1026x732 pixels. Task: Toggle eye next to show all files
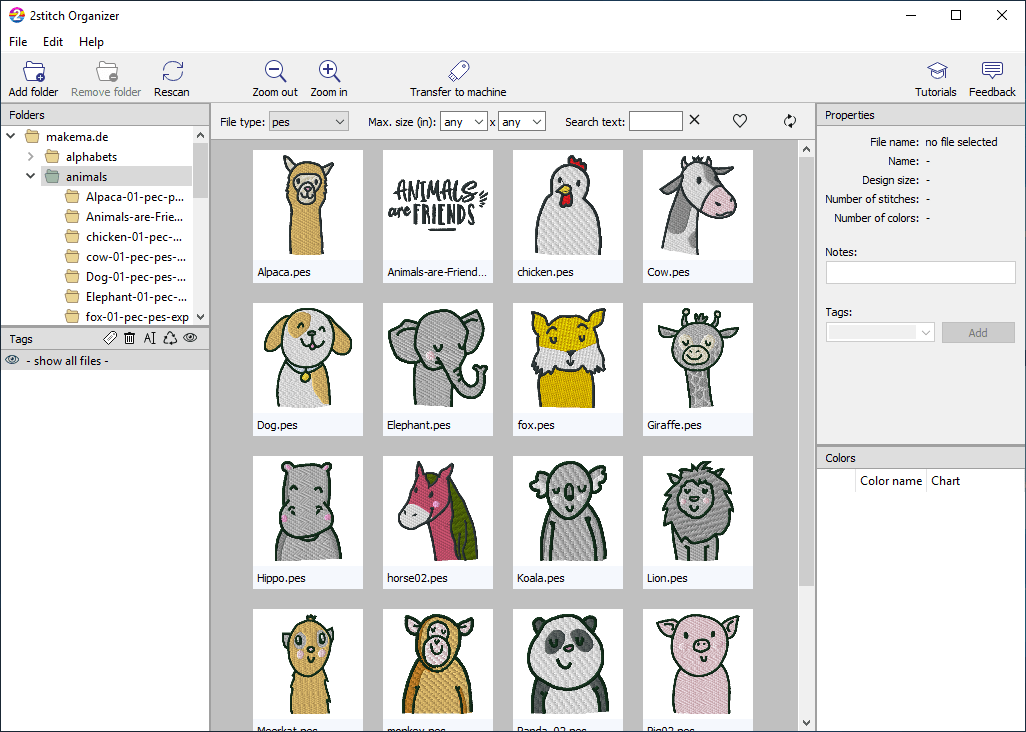(x=12, y=360)
